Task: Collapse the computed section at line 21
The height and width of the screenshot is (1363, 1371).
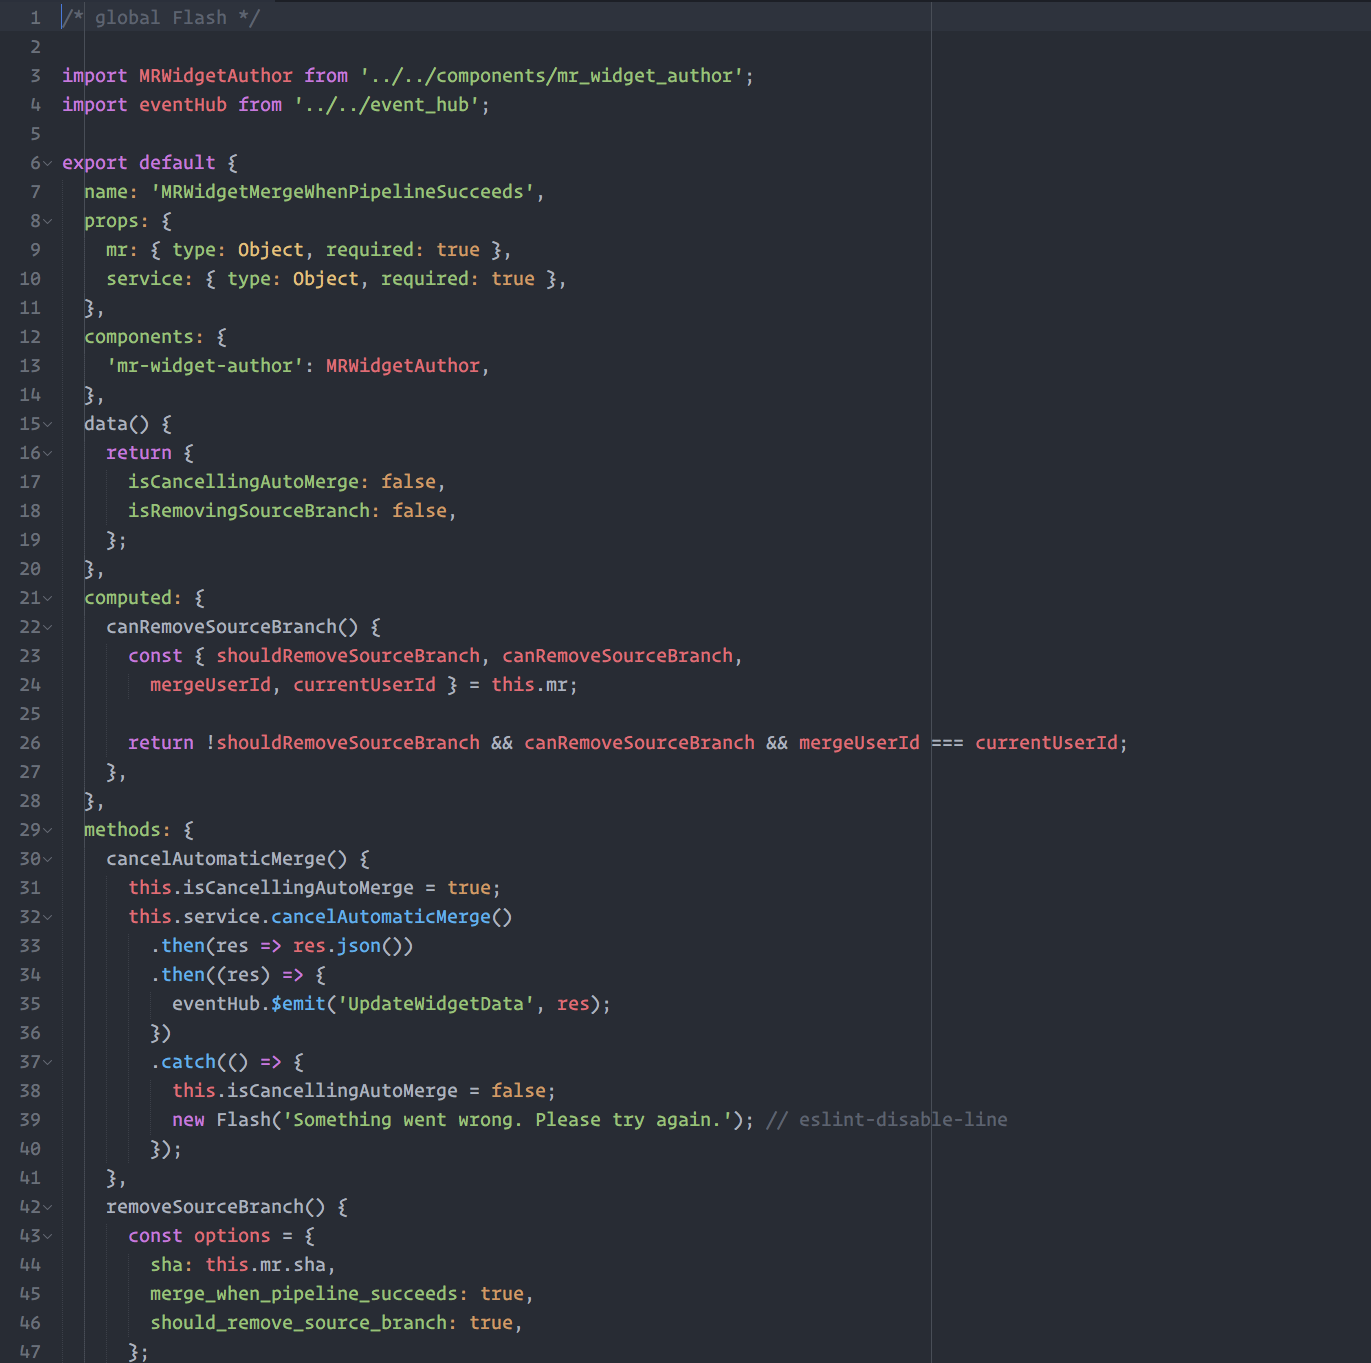Action: point(48,598)
